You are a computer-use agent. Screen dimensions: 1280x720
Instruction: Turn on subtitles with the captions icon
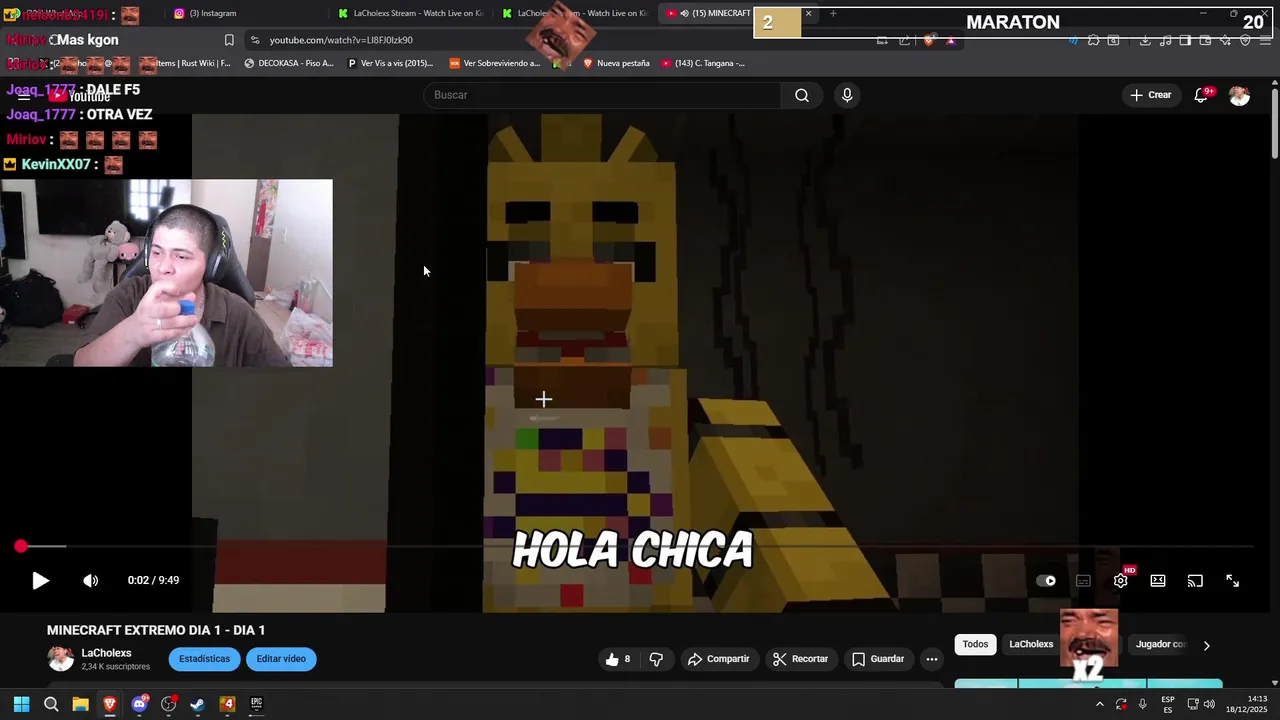point(1083,580)
